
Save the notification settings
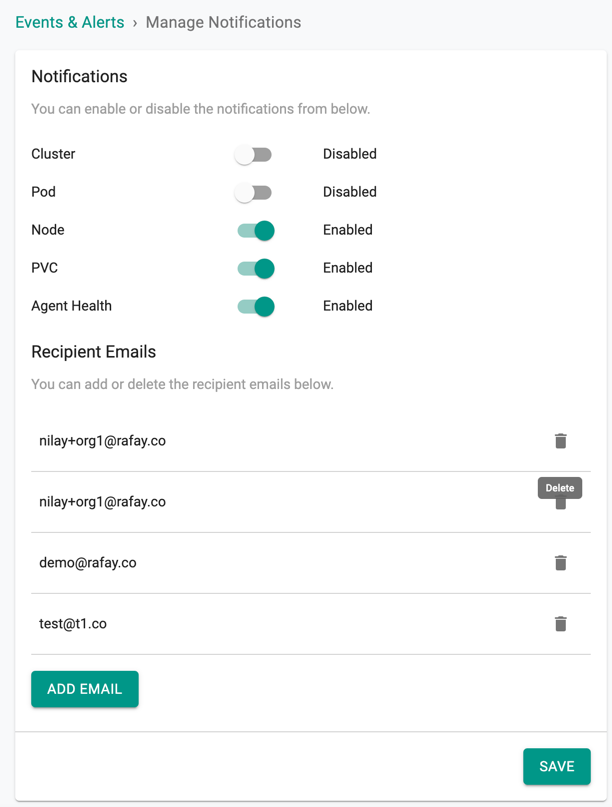click(x=556, y=766)
